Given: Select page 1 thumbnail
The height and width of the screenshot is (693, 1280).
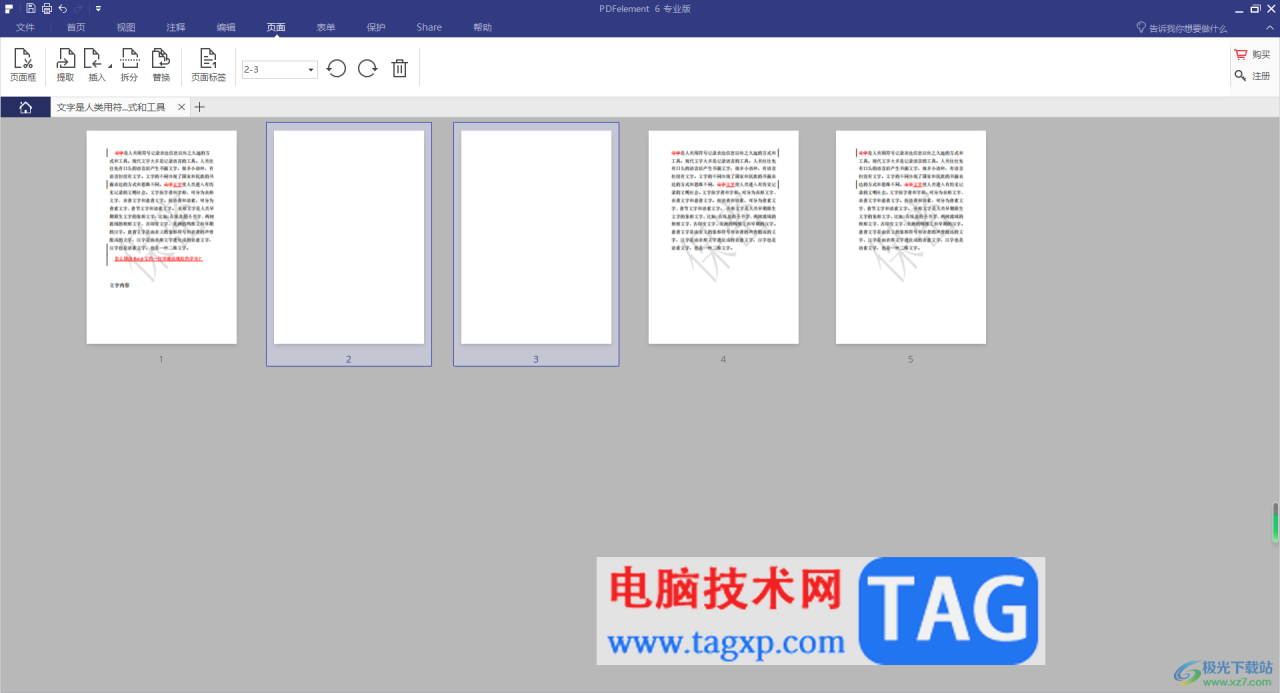Looking at the screenshot, I should pos(161,237).
